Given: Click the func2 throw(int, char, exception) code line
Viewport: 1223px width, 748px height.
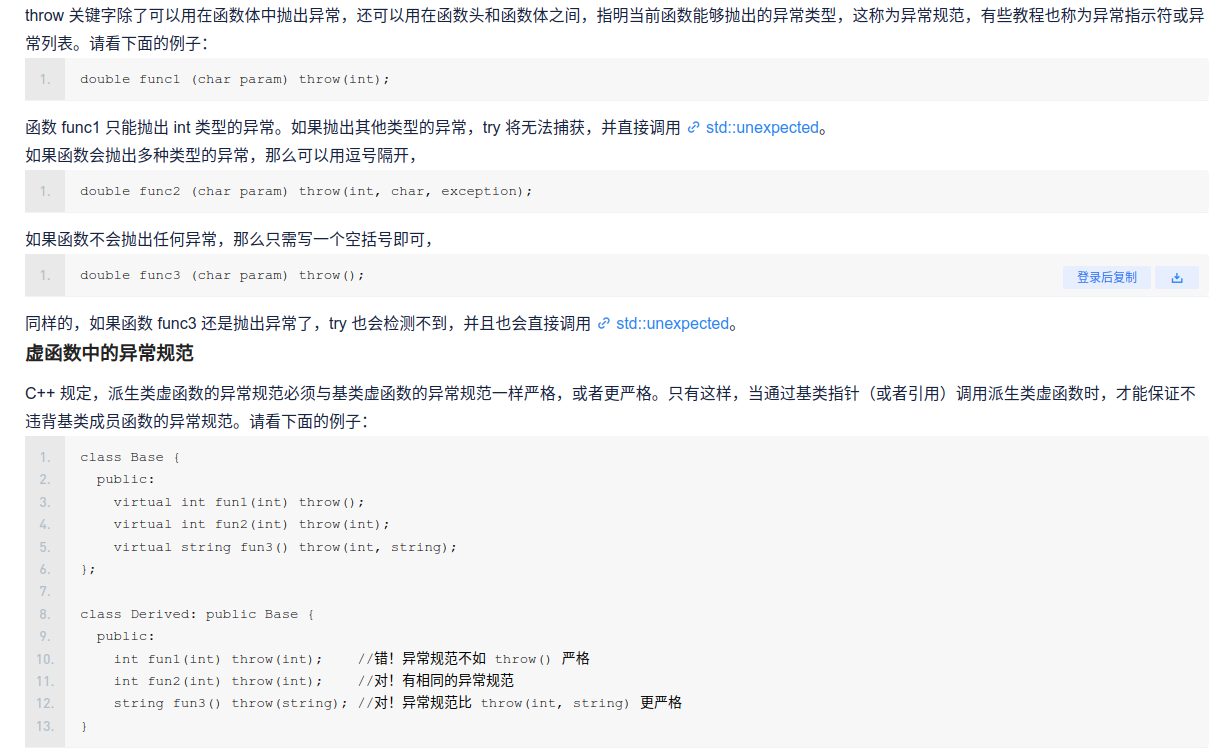Looking at the screenshot, I should click(306, 191).
